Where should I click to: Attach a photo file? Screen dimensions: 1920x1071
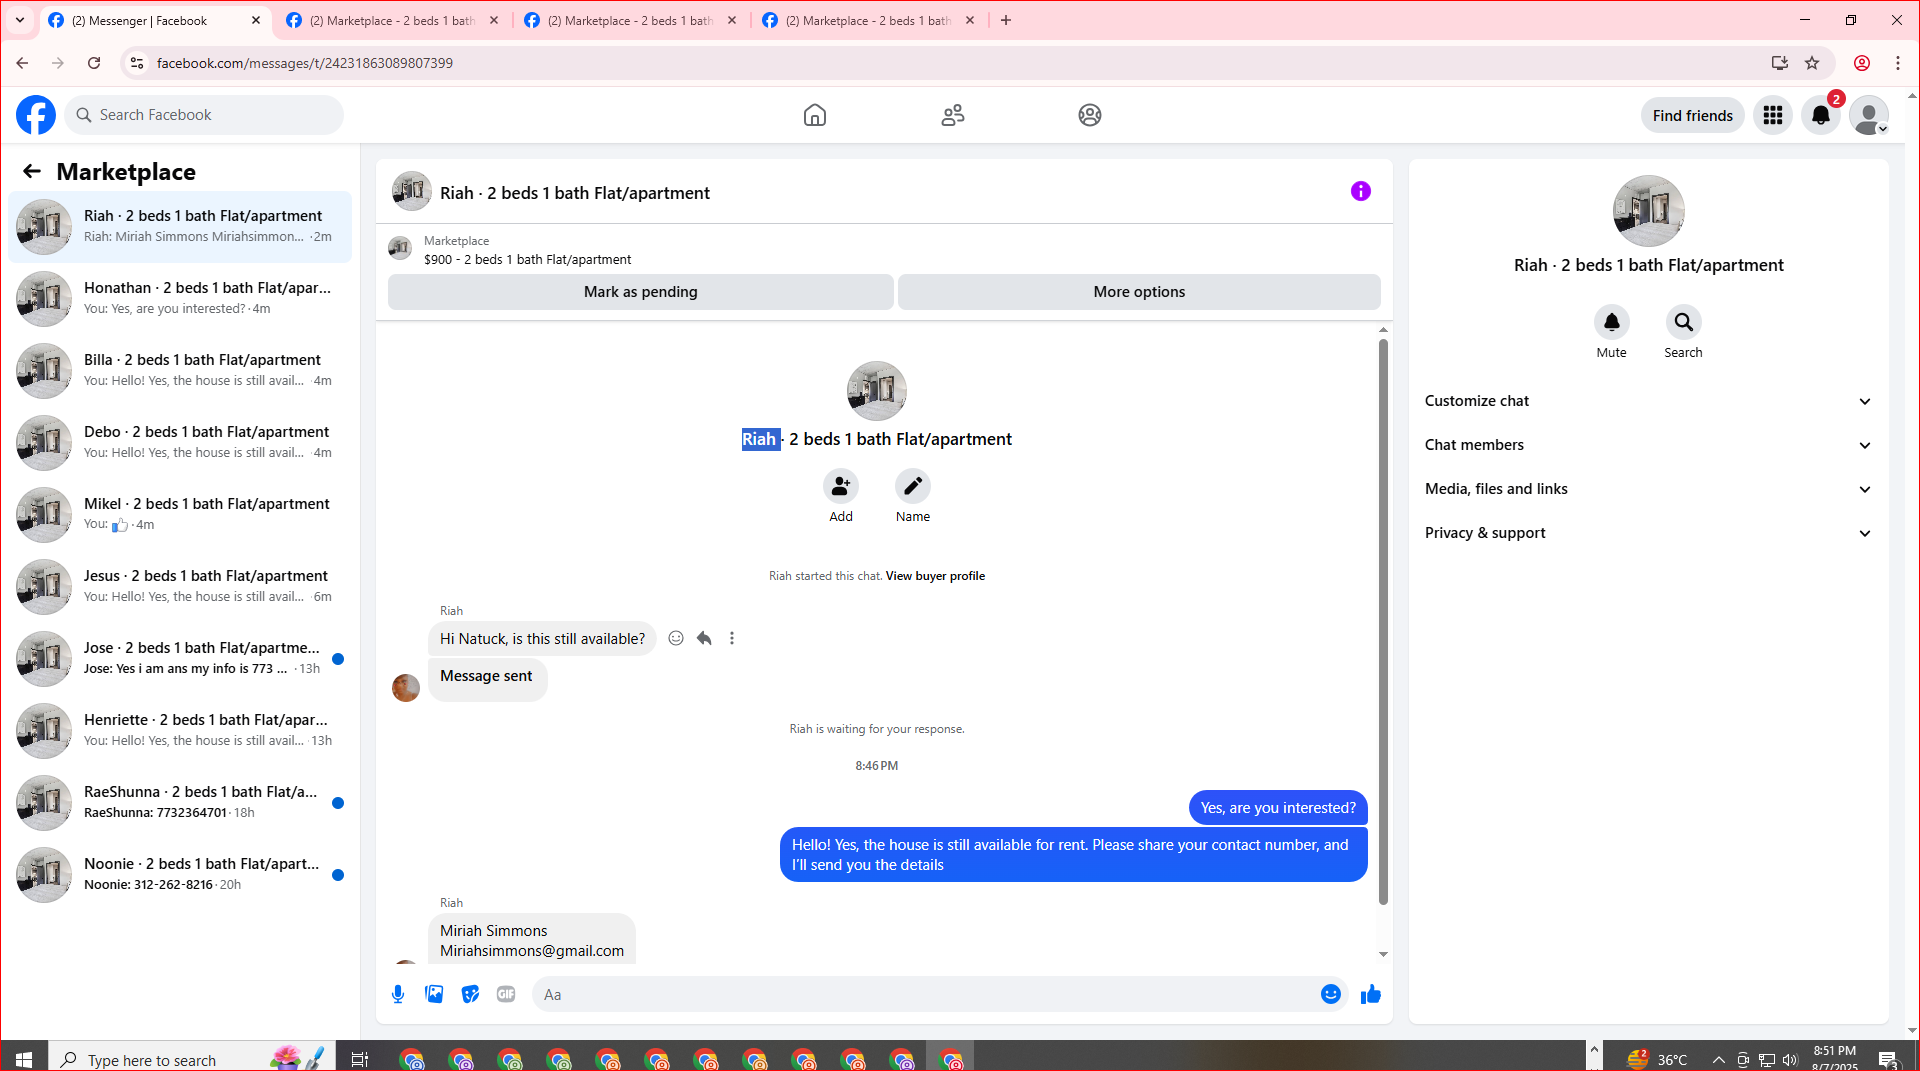[434, 994]
